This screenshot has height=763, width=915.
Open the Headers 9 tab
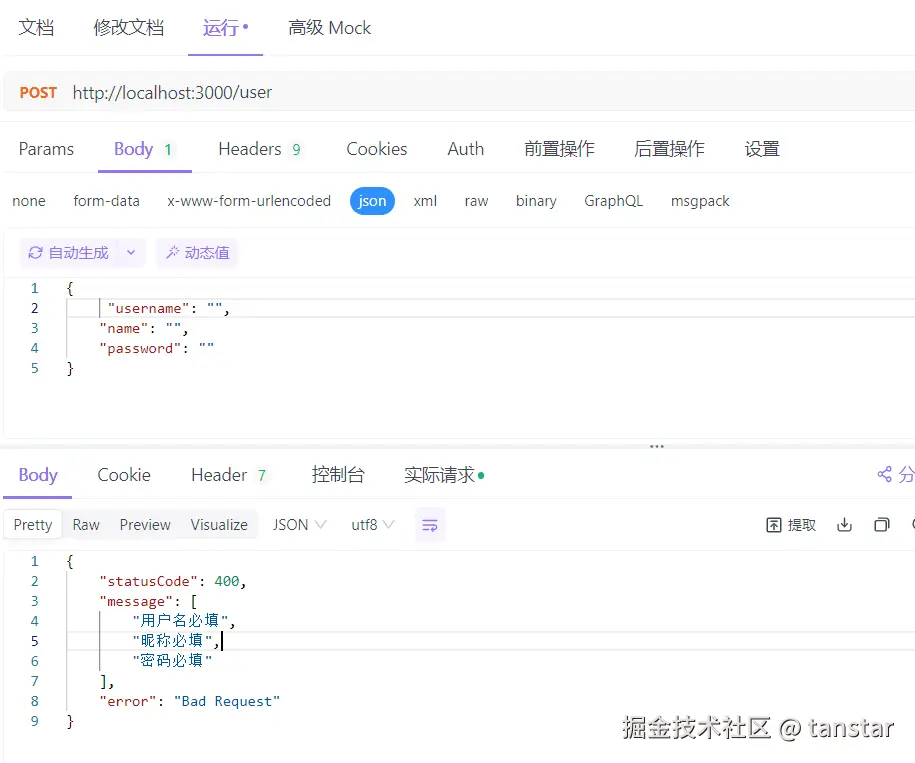pyautogui.click(x=260, y=149)
